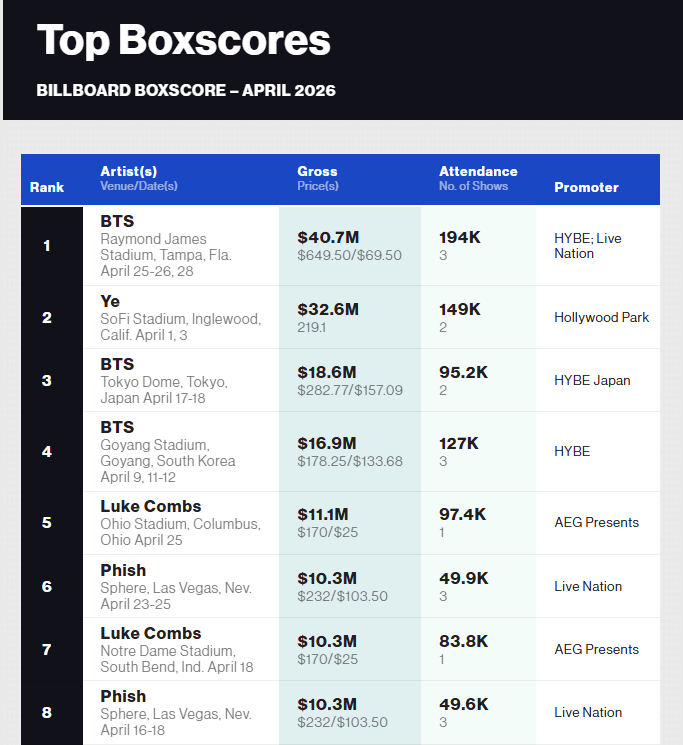Image resolution: width=683 pixels, height=745 pixels.
Task: Click BTS Goyang Stadium entry
Action: 340,452
